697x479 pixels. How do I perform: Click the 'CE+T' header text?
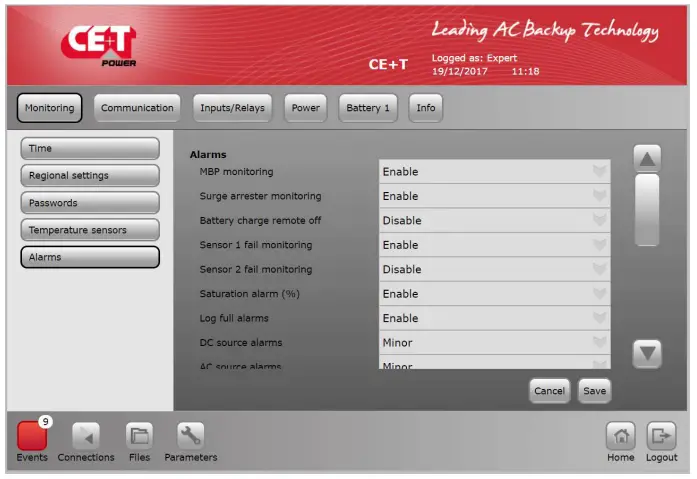tap(388, 65)
